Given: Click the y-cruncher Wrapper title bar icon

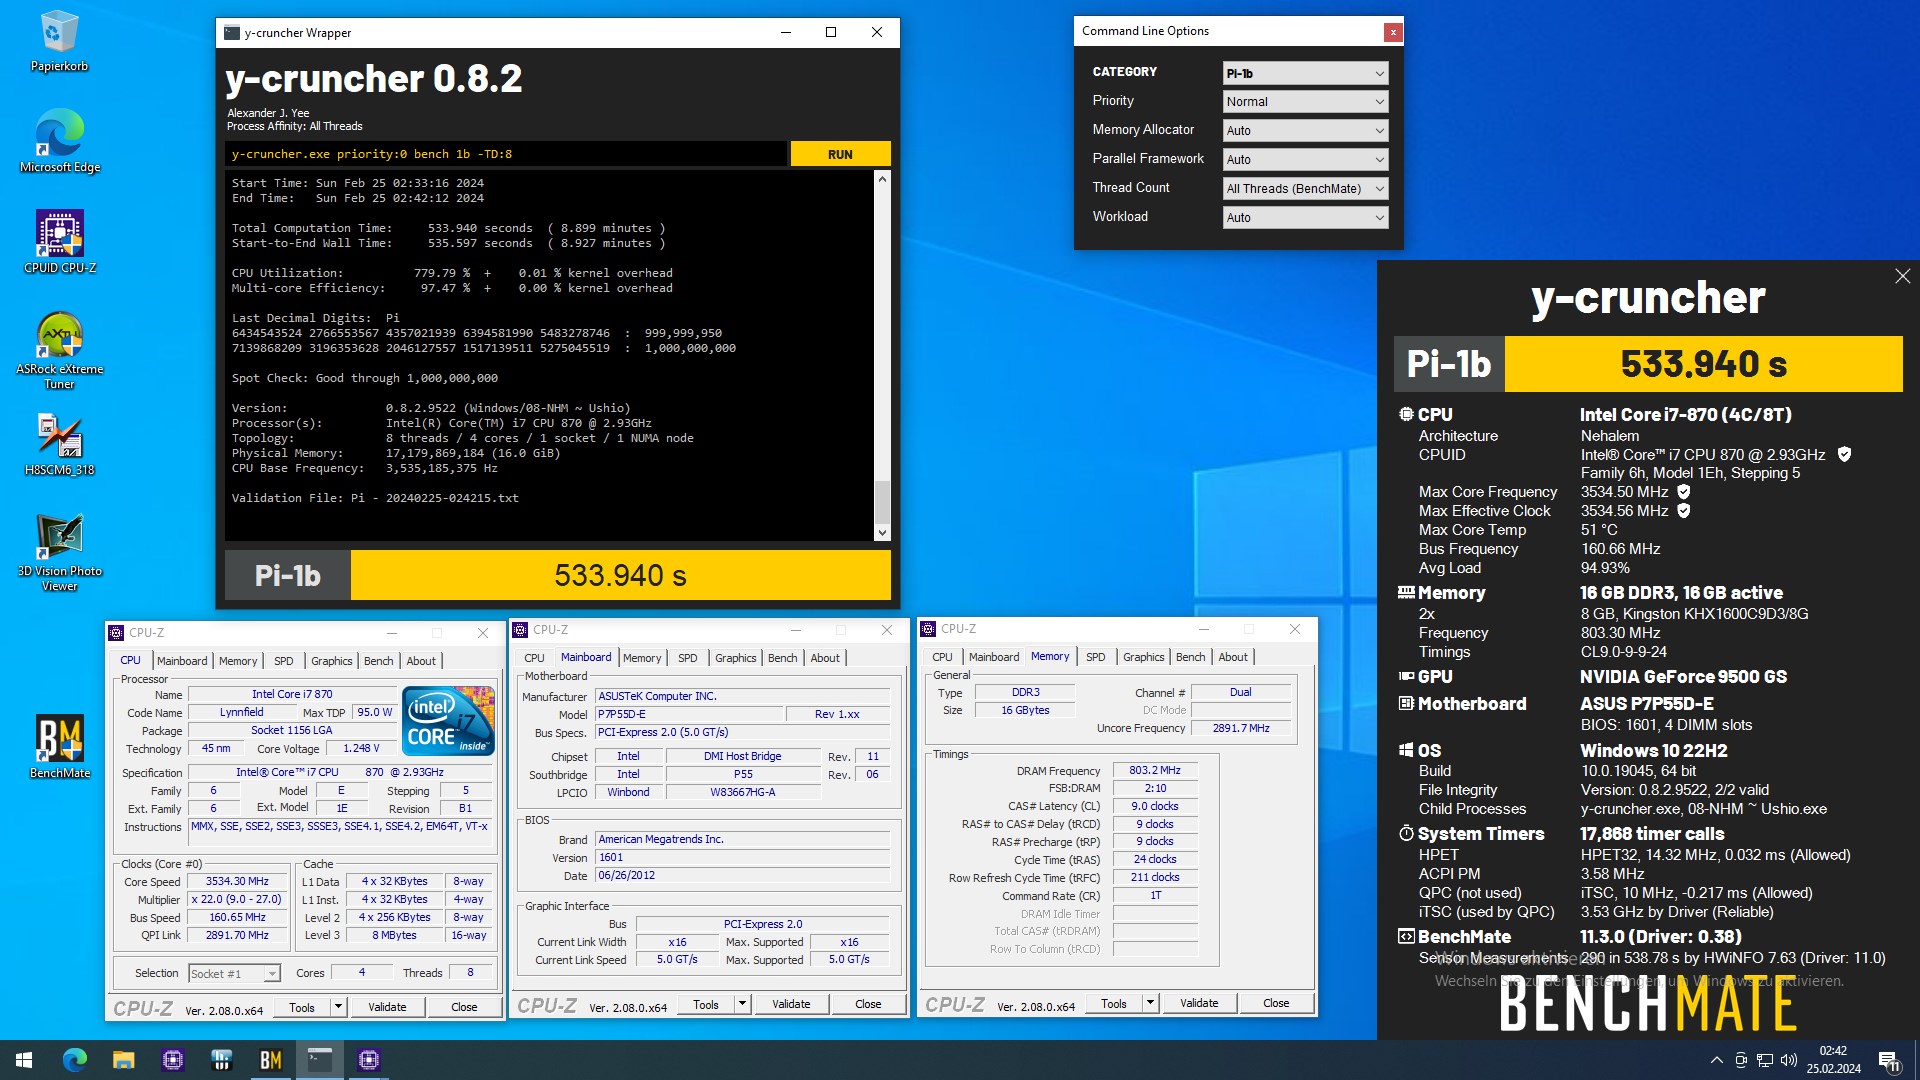Looking at the screenshot, I should [x=232, y=33].
